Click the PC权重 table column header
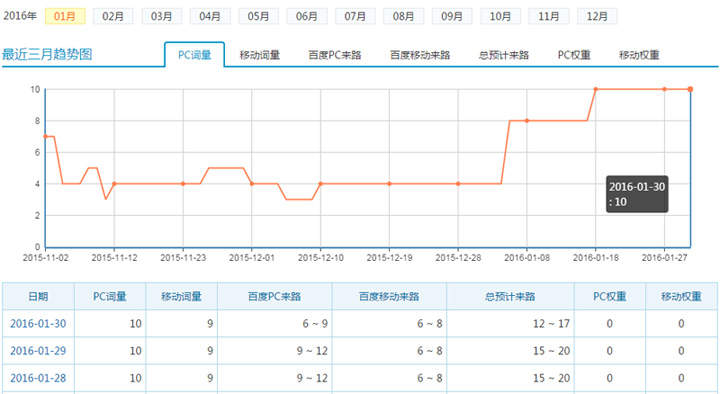Screen dimensions: 720x394 point(610,297)
